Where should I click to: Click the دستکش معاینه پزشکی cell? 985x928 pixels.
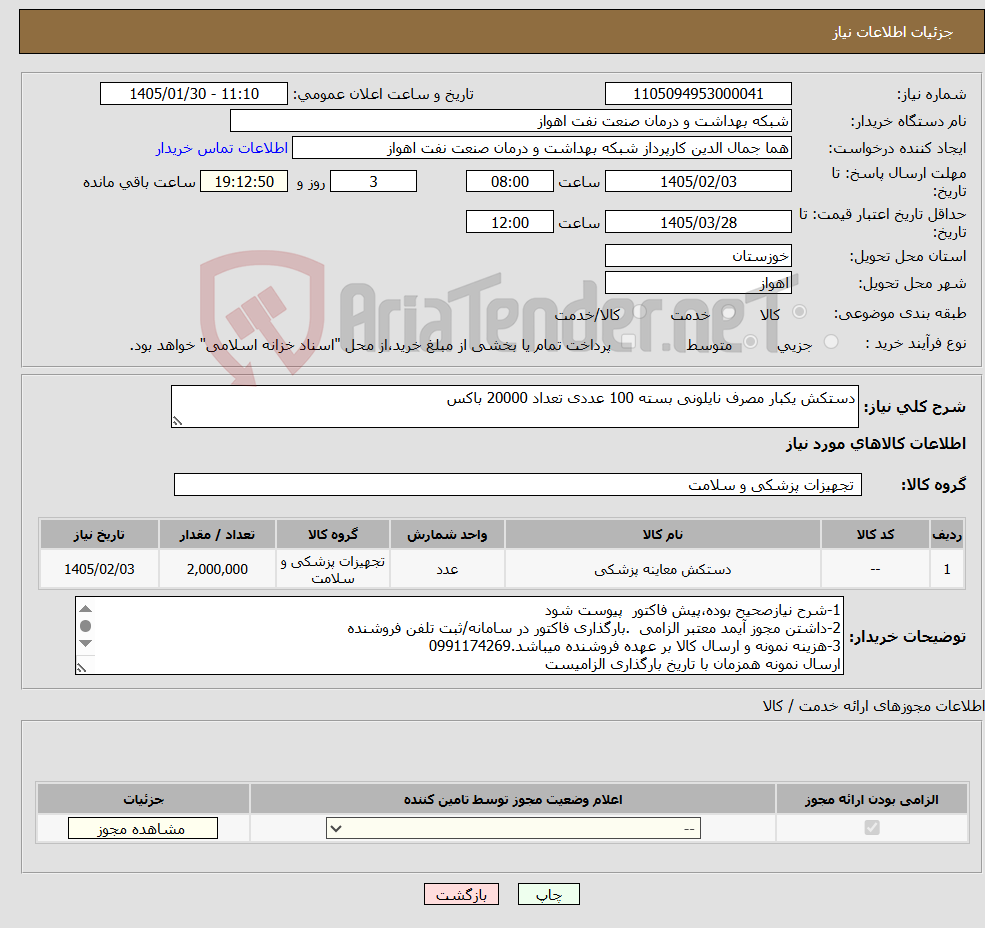(x=662, y=569)
